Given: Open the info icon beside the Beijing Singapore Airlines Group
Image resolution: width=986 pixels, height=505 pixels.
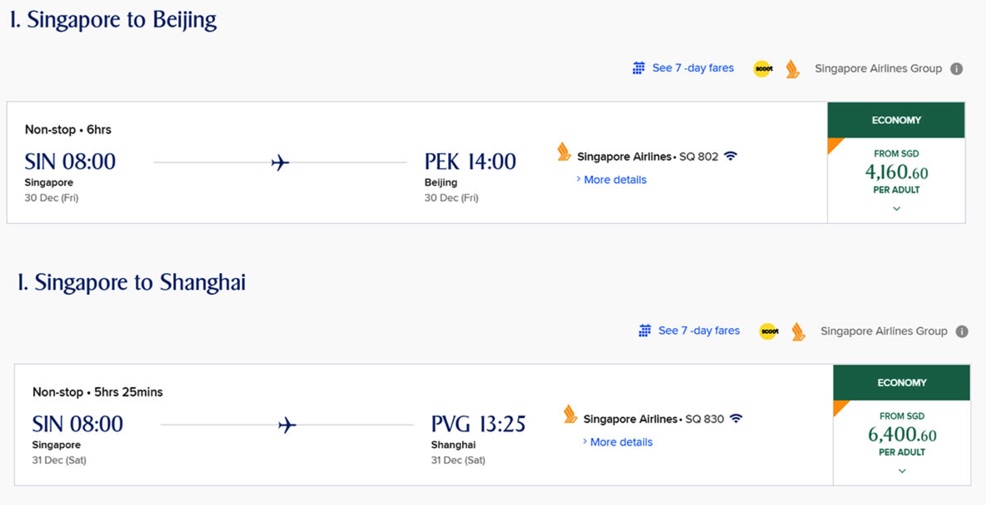Looking at the screenshot, I should [x=956, y=69].
